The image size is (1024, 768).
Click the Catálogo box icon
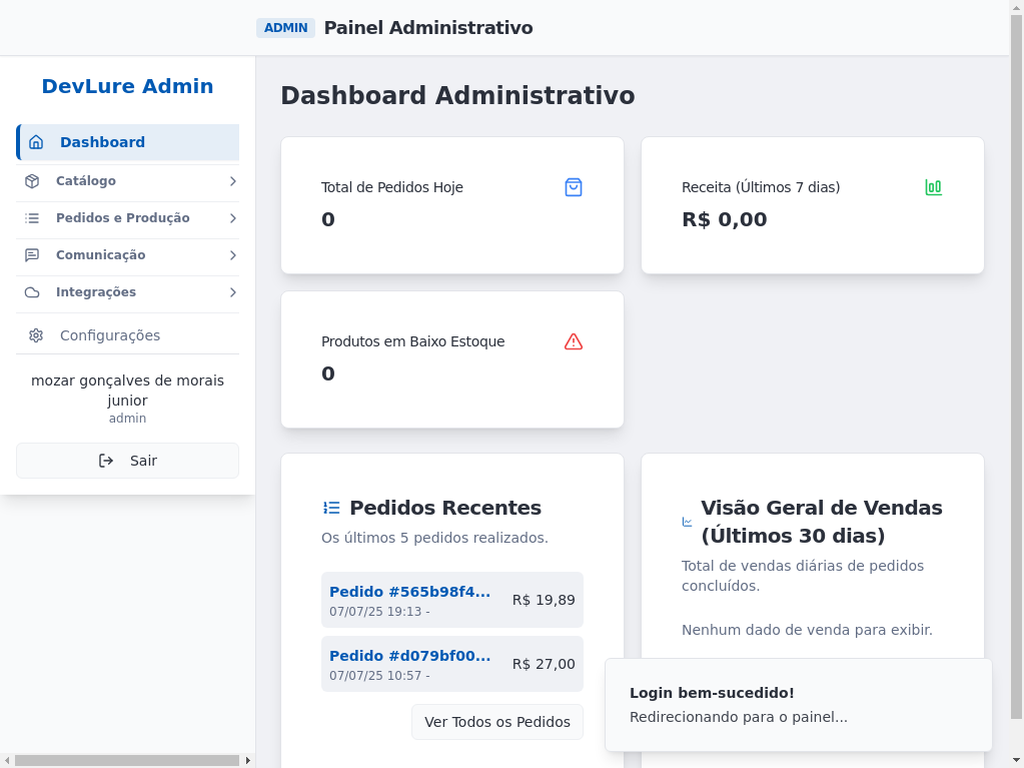coord(32,181)
